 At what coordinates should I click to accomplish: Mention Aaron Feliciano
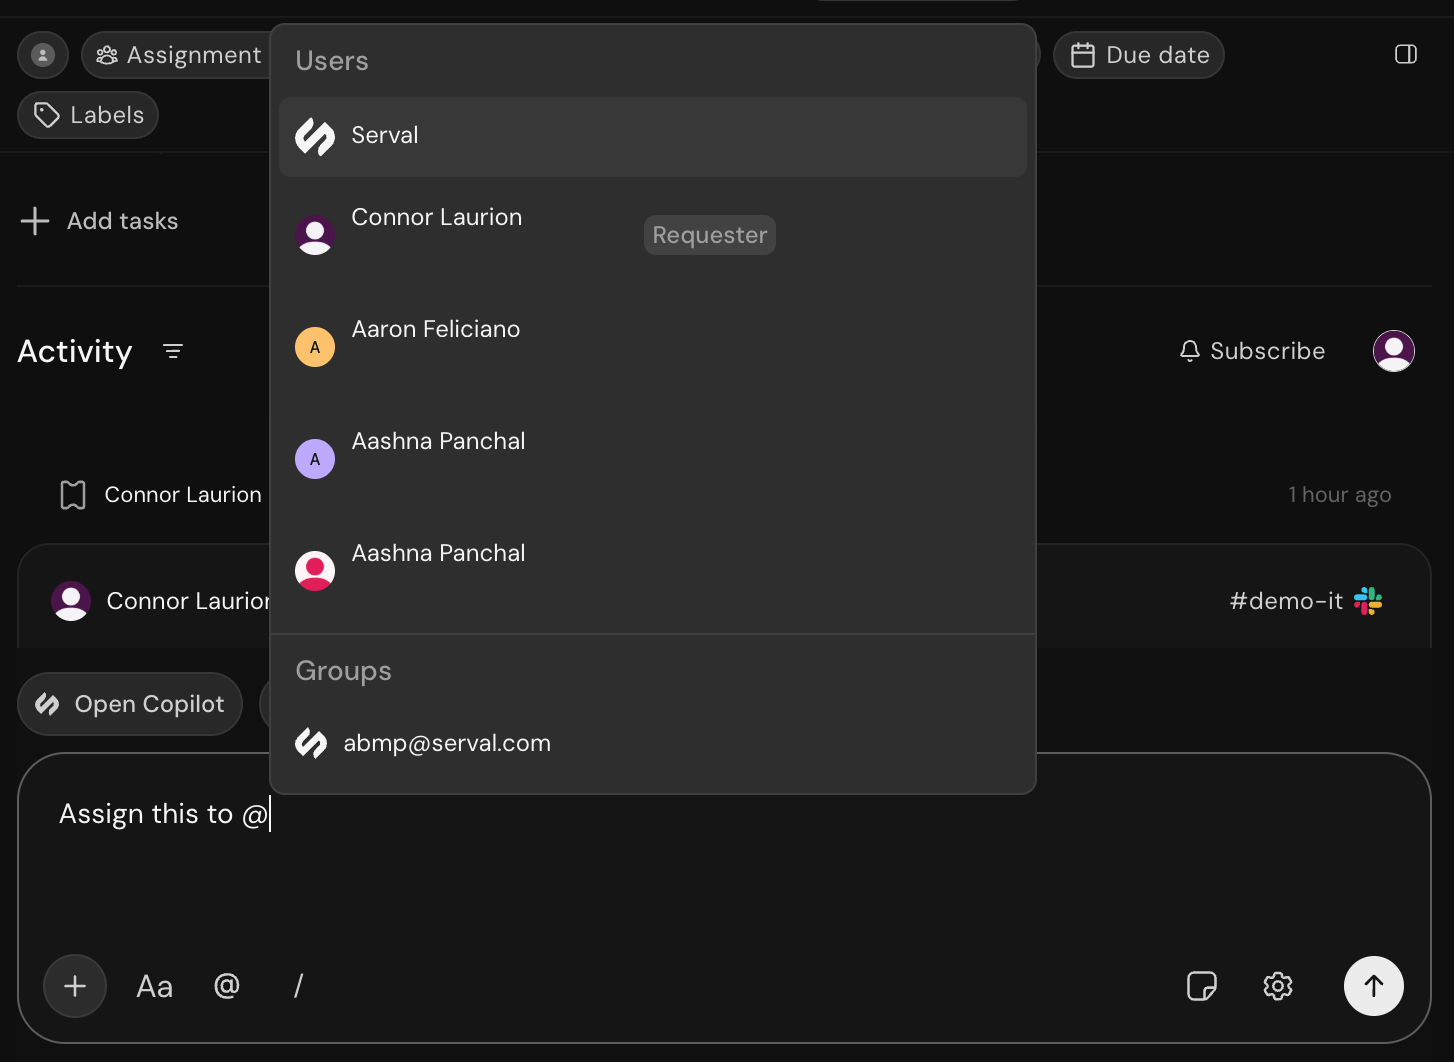[653, 347]
